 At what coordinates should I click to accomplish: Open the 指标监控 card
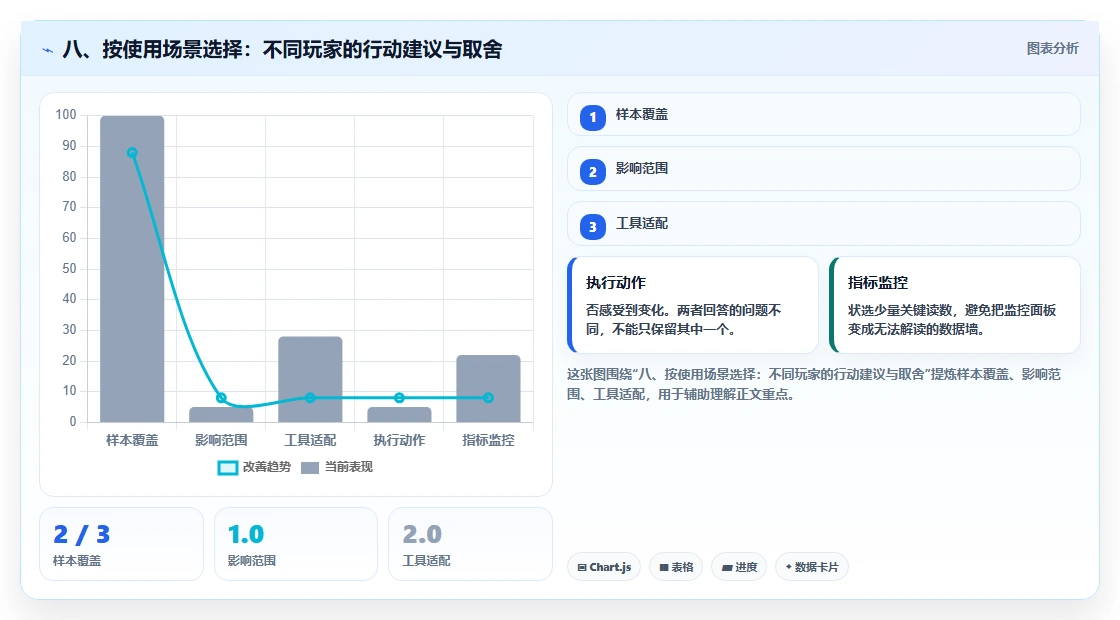[955, 305]
